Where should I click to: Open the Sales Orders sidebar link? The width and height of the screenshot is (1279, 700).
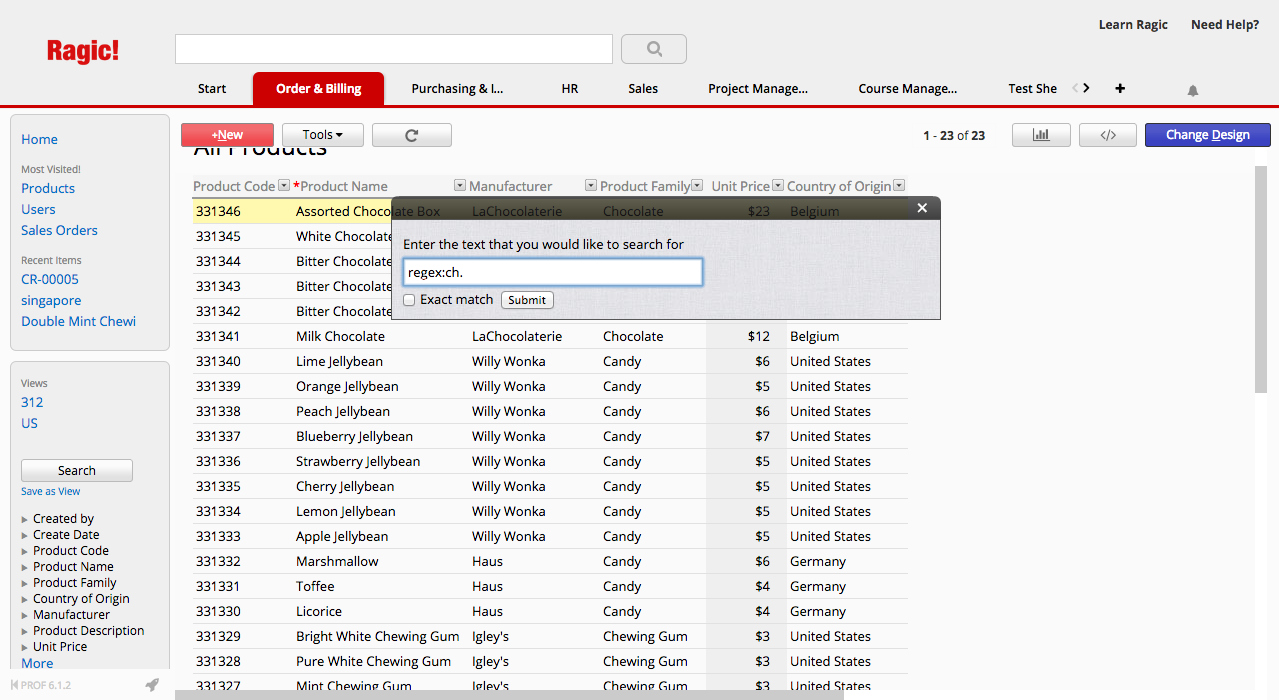60,231
